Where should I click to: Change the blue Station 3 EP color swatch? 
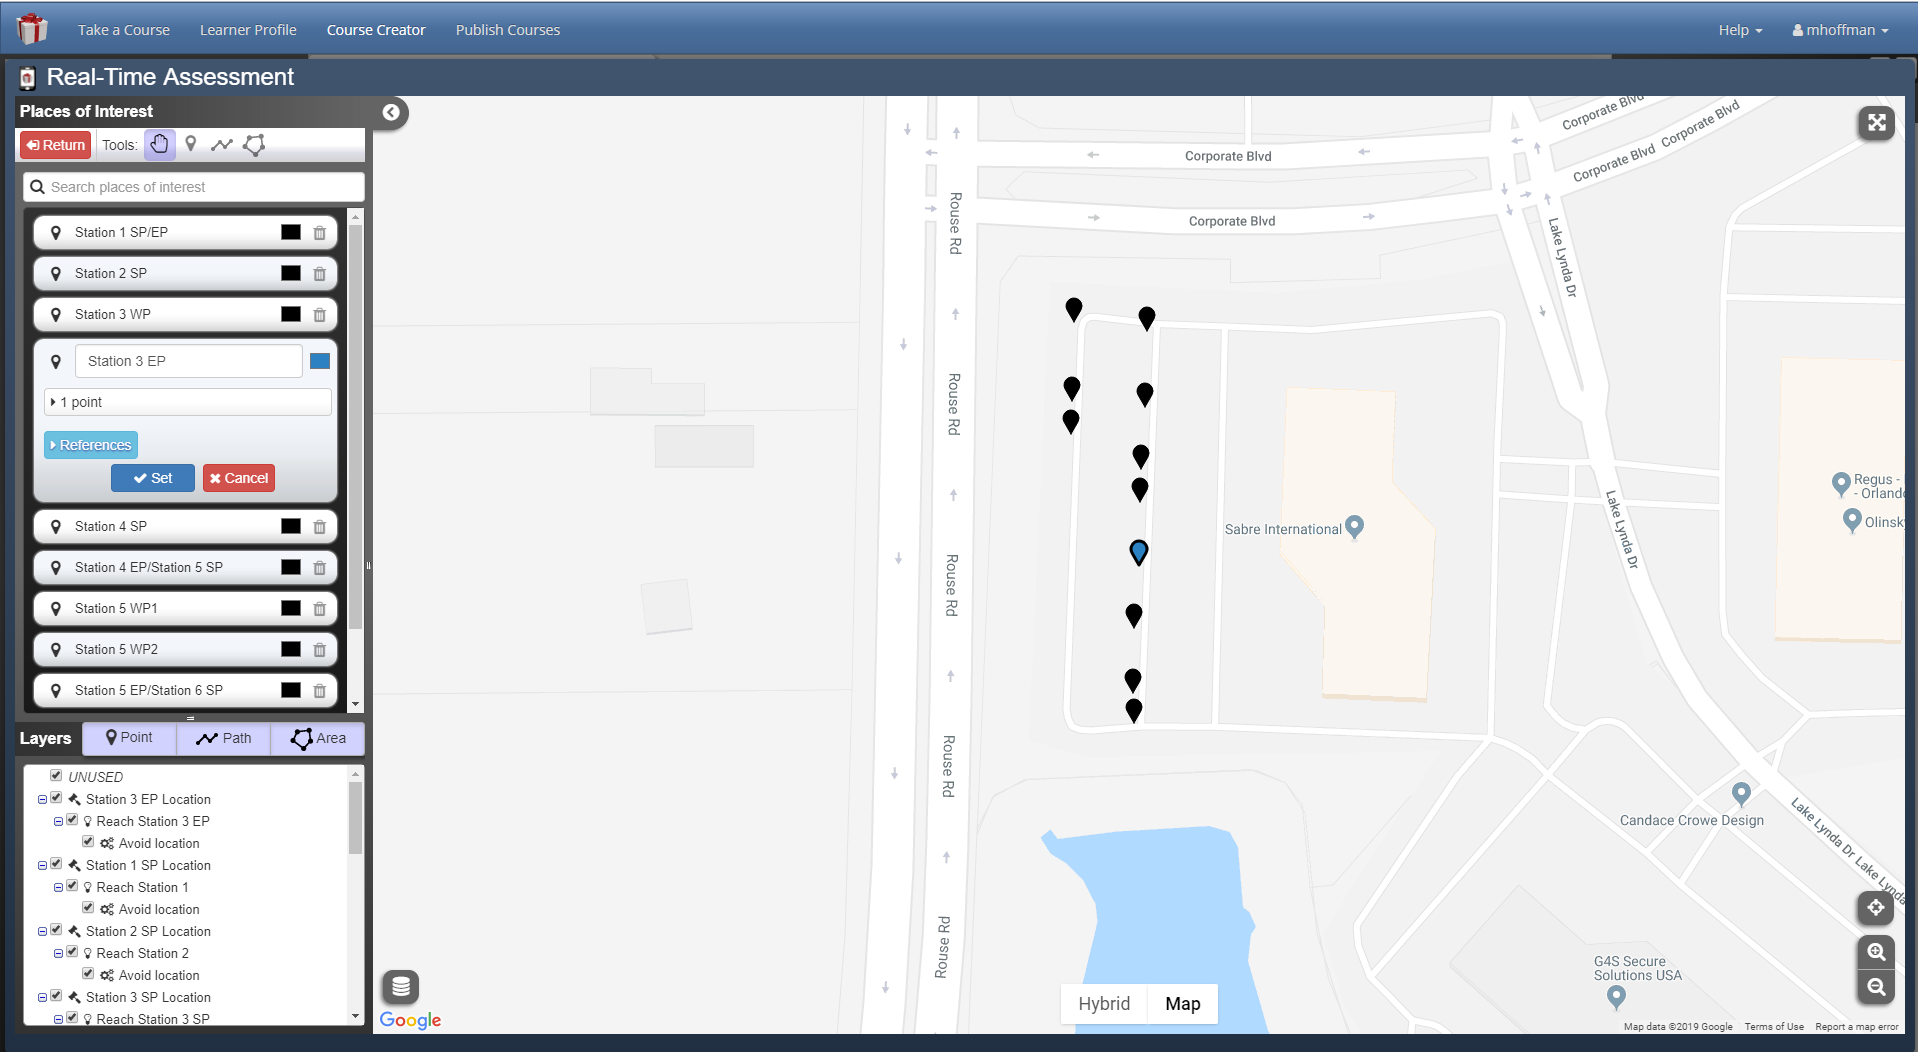point(320,361)
